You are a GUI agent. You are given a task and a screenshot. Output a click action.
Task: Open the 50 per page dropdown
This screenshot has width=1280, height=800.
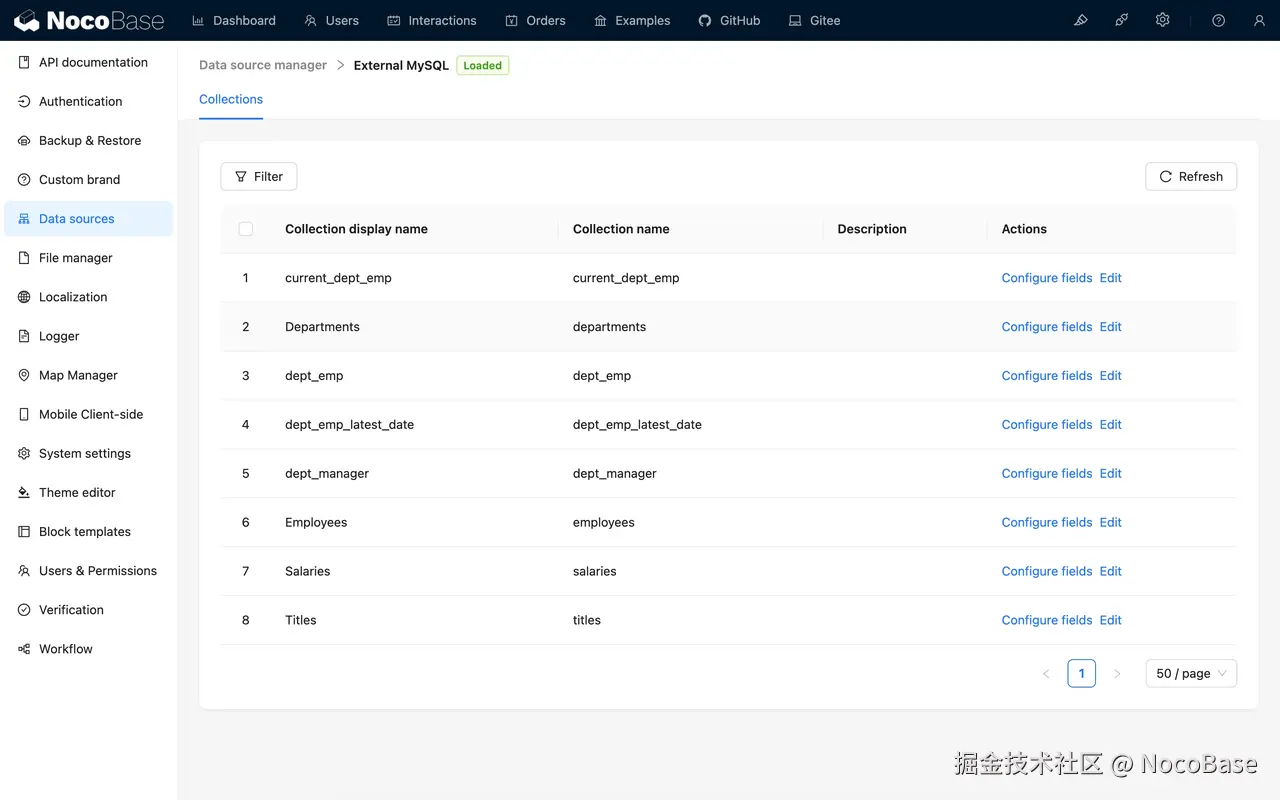coord(1190,673)
